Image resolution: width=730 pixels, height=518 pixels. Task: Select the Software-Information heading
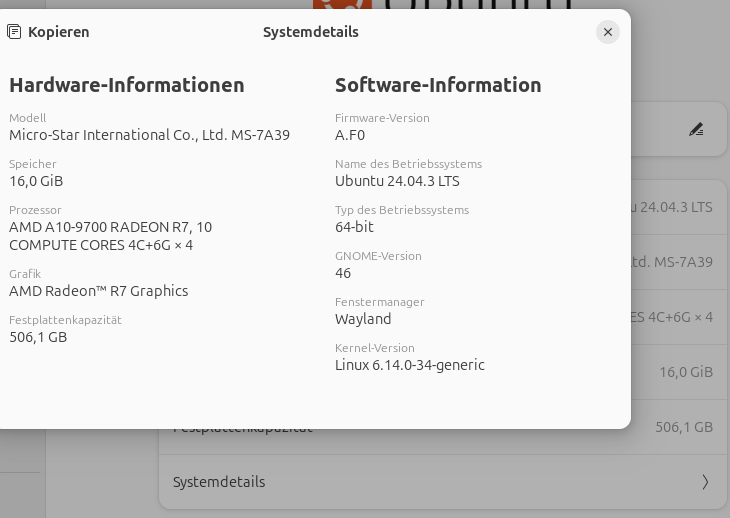tap(438, 85)
